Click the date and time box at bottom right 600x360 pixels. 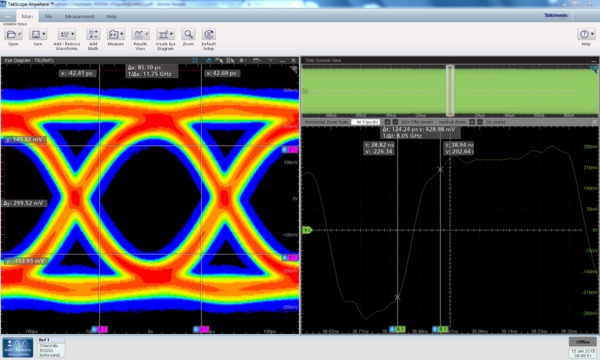583,353
